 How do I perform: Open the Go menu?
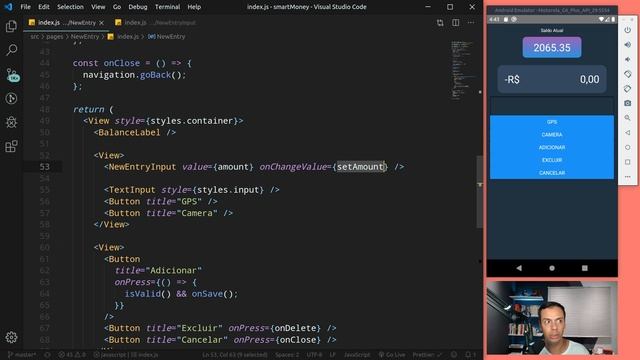pos(117,7)
